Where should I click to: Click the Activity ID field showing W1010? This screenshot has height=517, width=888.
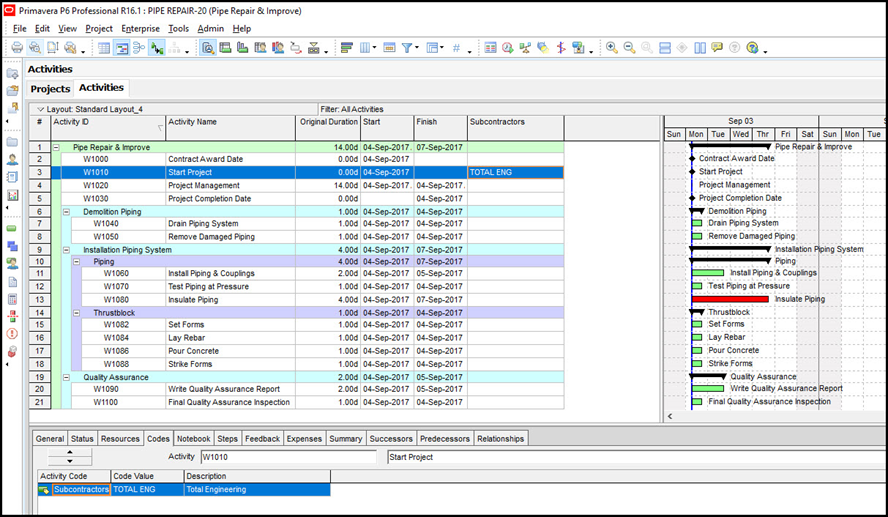point(288,457)
